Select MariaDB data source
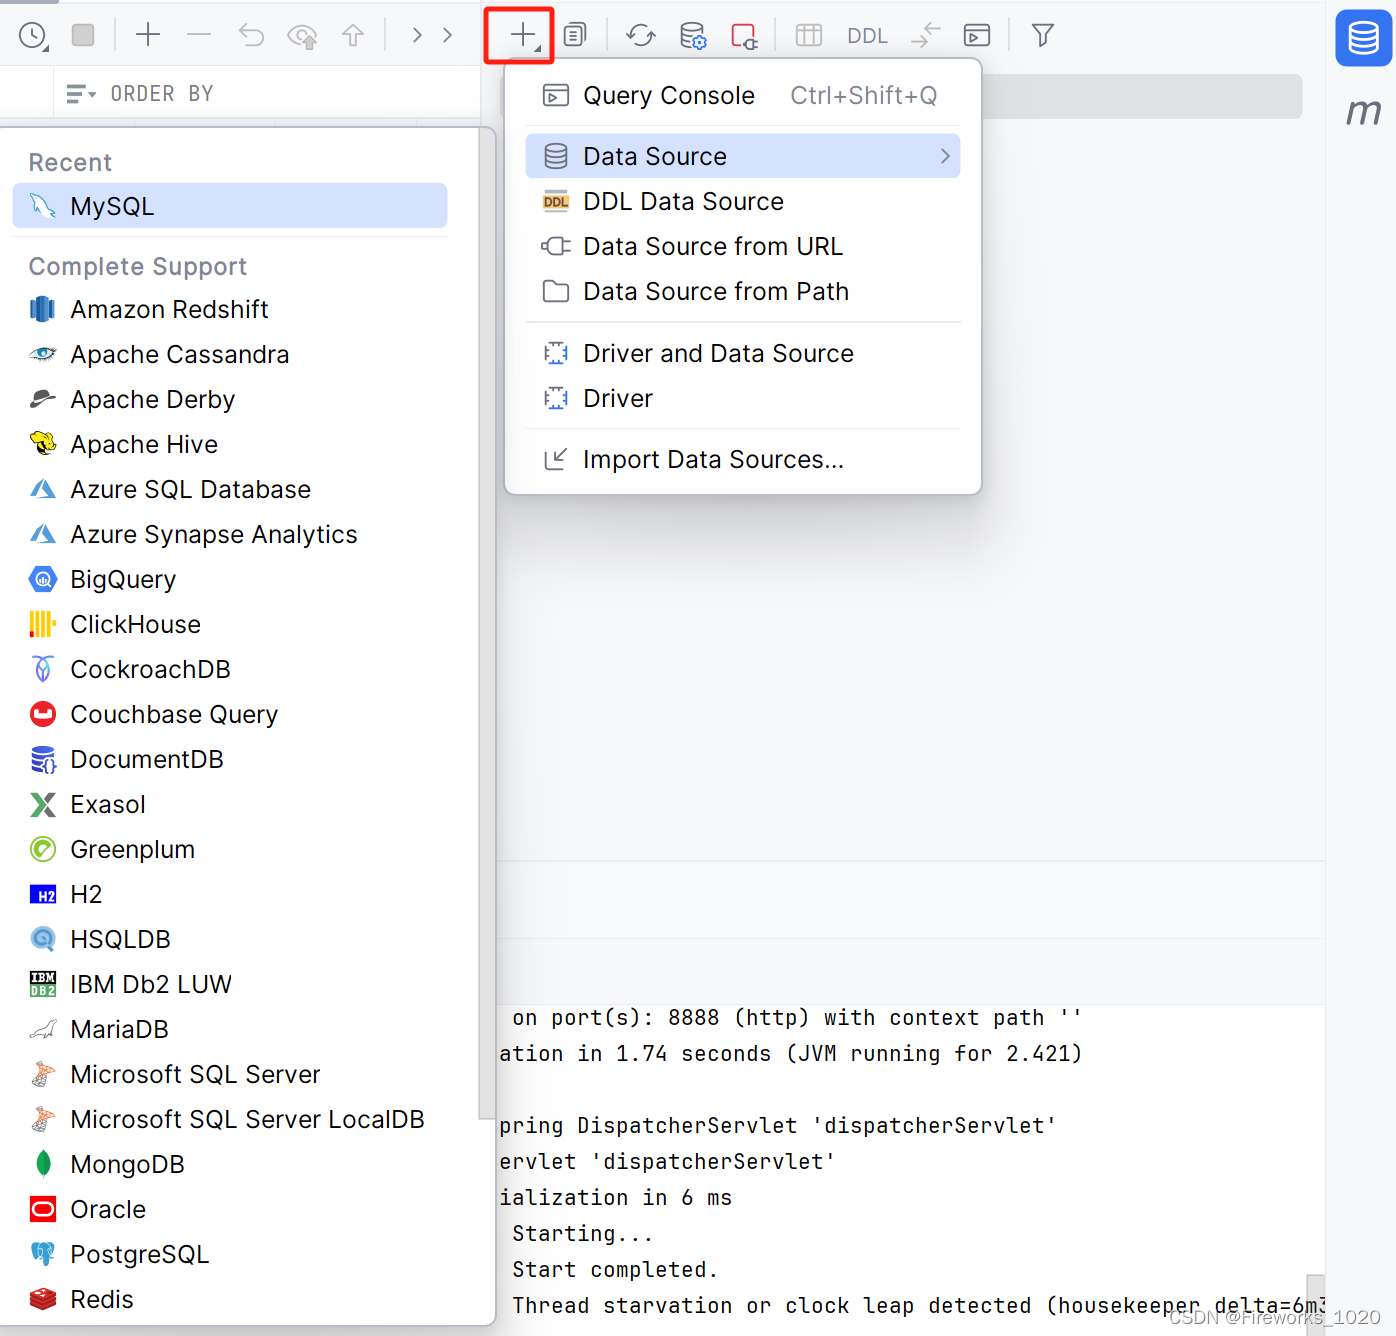Image resolution: width=1396 pixels, height=1336 pixels. (x=230, y=1029)
